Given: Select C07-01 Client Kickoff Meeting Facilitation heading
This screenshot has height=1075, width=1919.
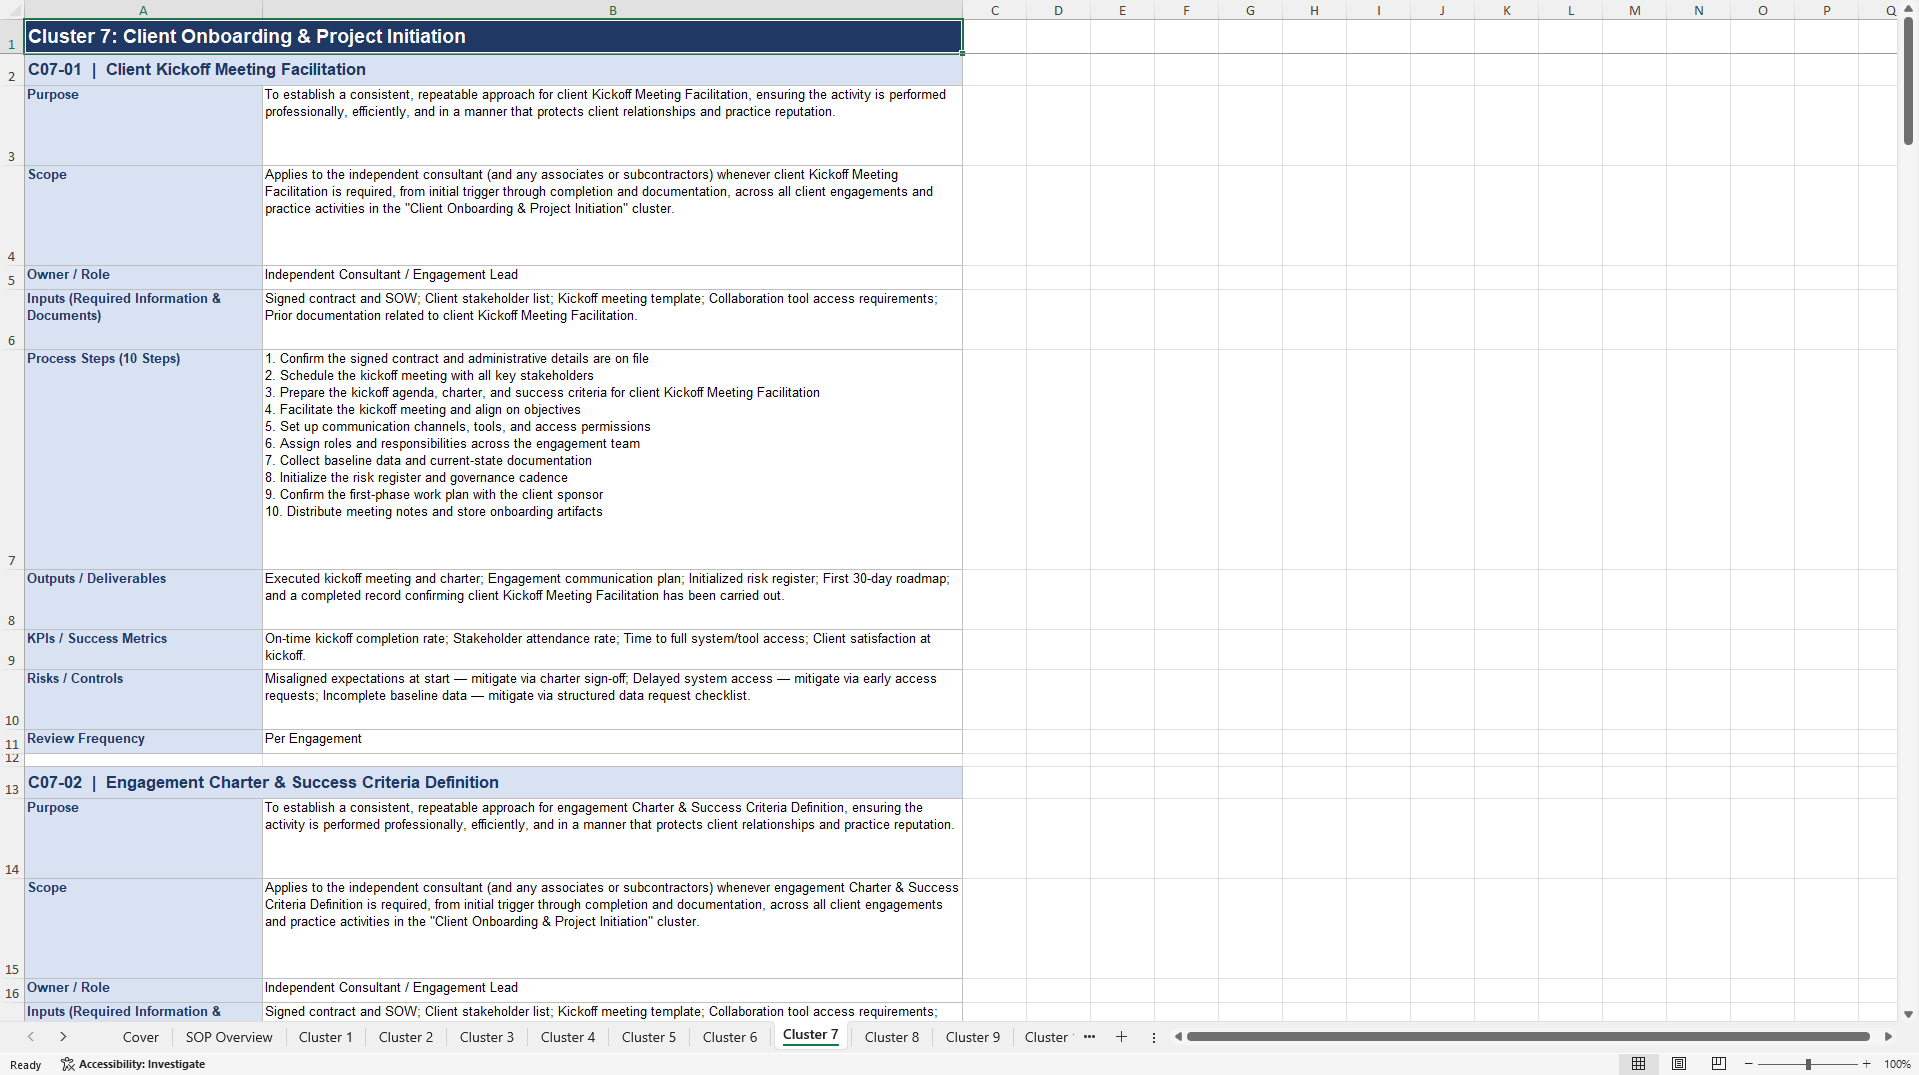Looking at the screenshot, I should click(493, 69).
